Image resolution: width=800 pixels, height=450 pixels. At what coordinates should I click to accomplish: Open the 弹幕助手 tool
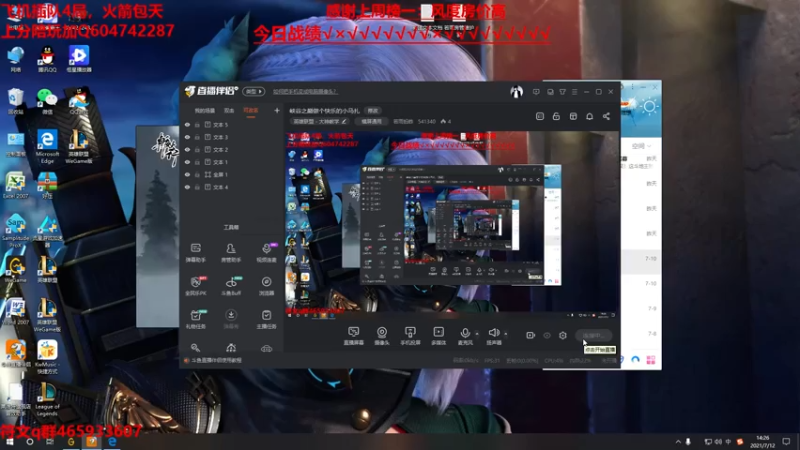pos(195,253)
